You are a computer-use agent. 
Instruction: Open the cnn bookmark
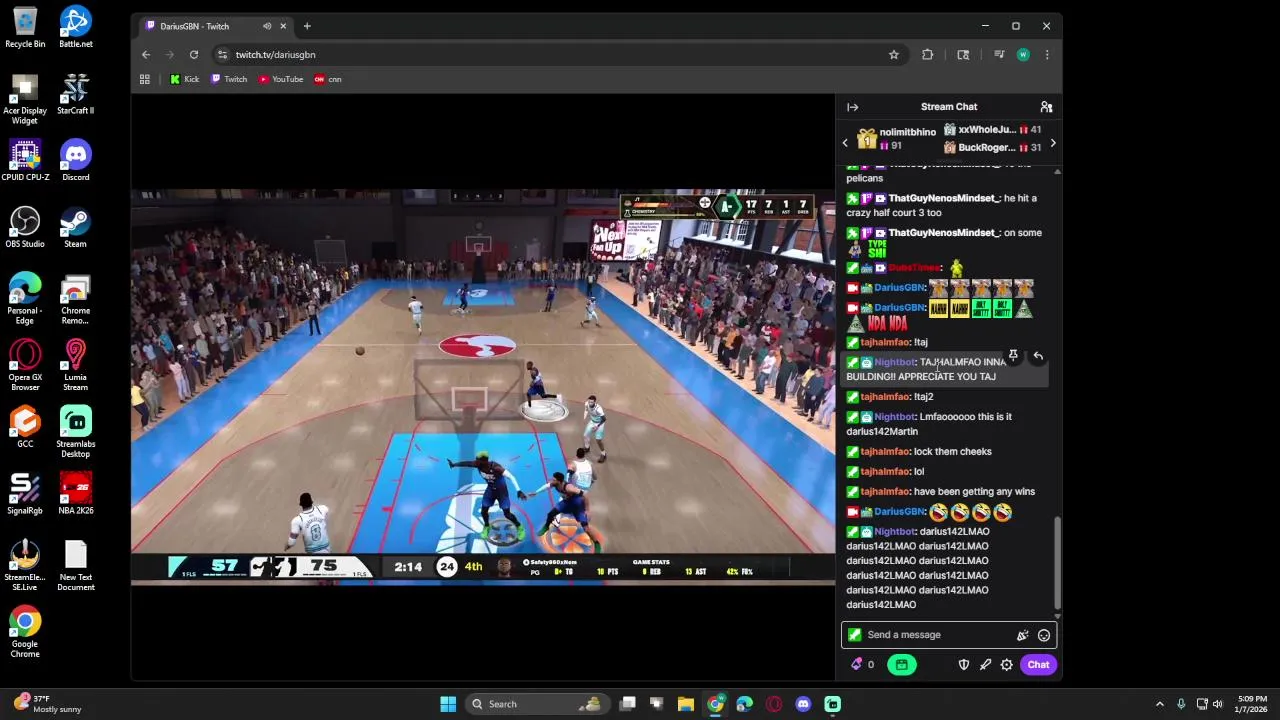pos(328,79)
